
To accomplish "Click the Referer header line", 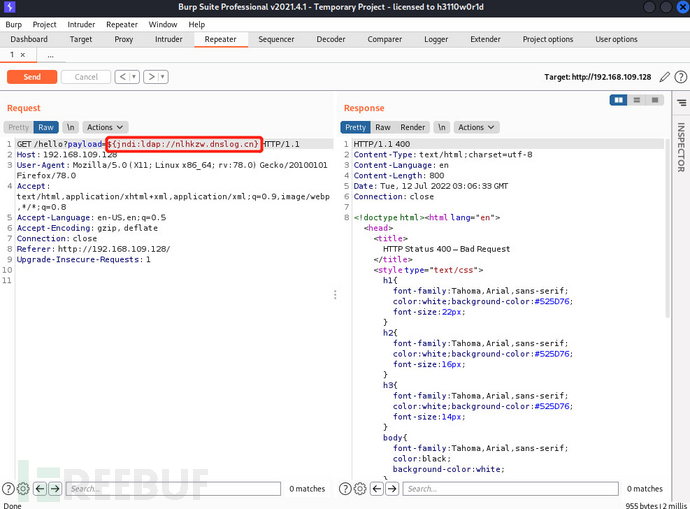I will [x=93, y=249].
